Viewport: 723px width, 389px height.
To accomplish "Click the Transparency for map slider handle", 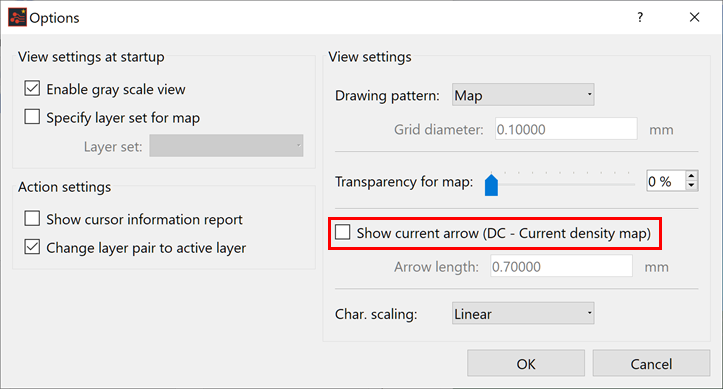I will pyautogui.click(x=492, y=185).
